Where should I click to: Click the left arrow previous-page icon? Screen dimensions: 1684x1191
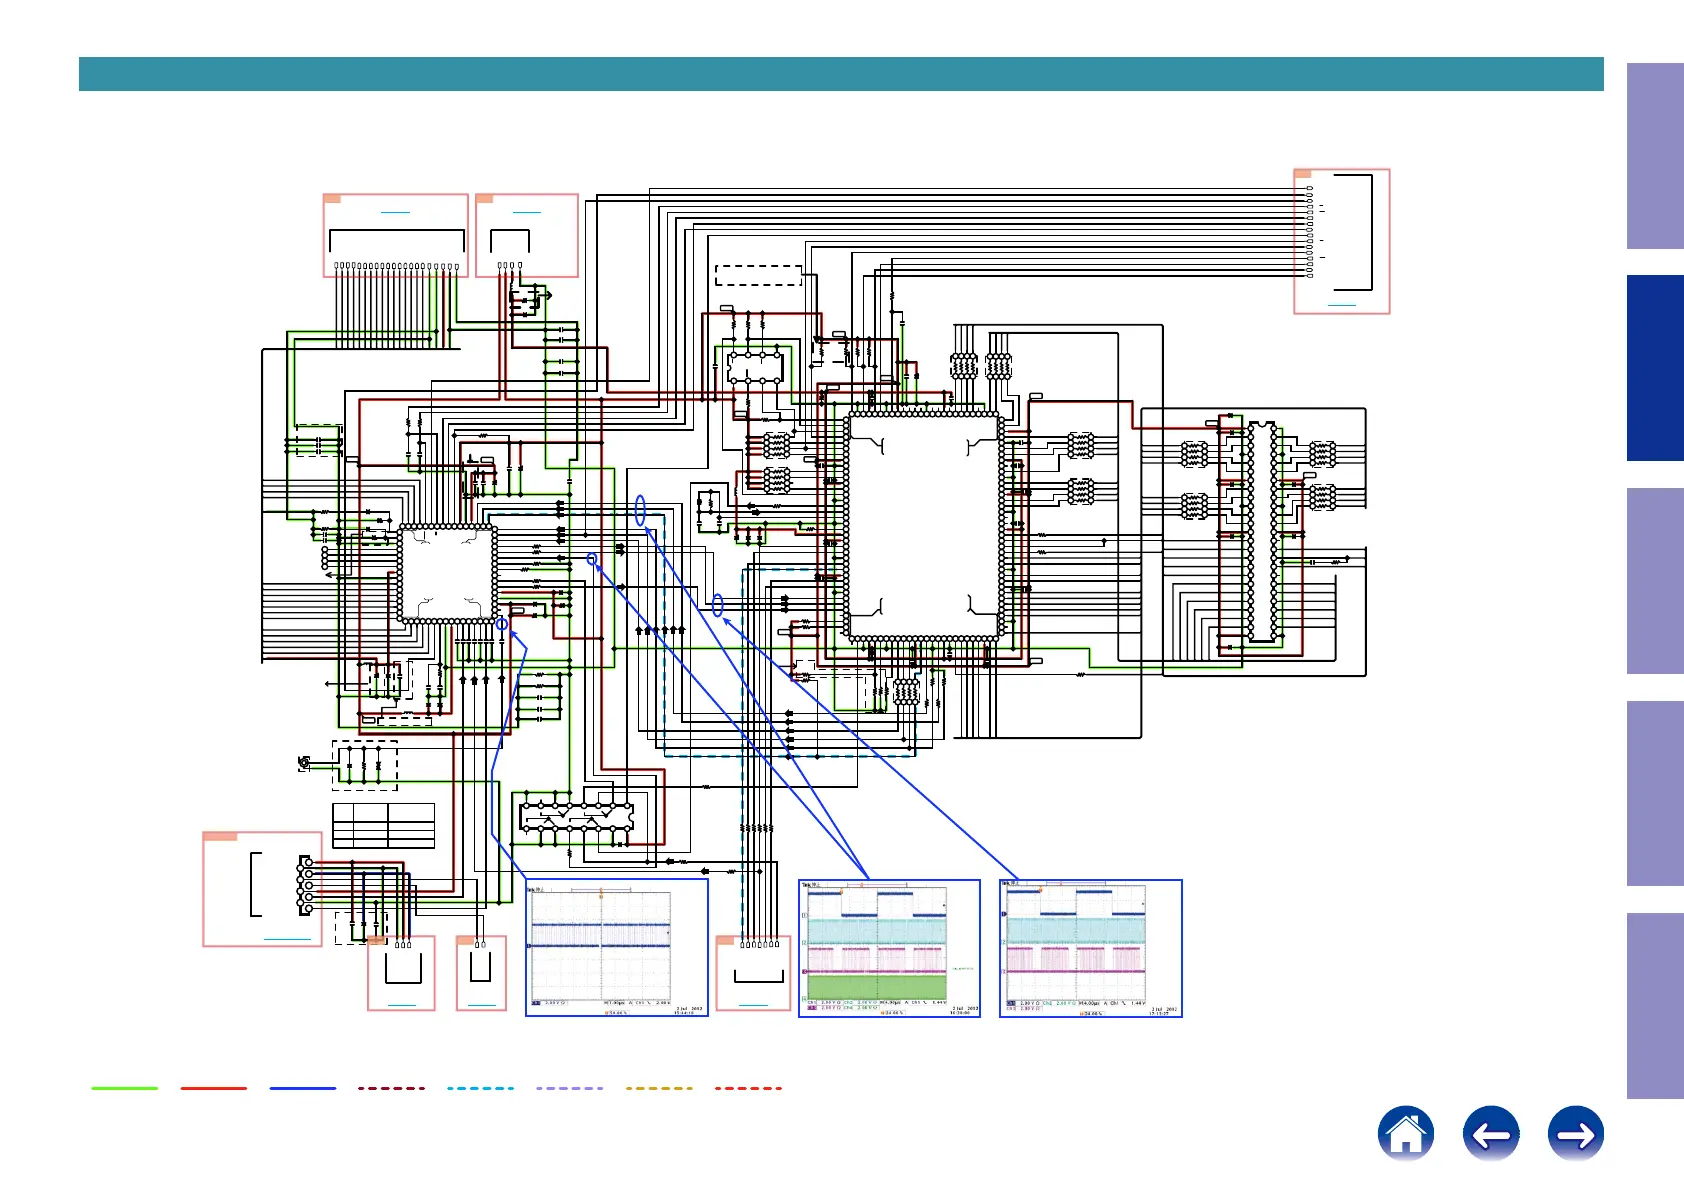pos(1491,1133)
